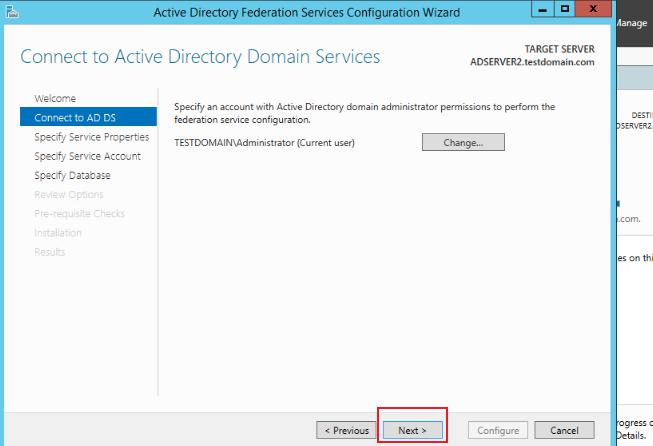The width and height of the screenshot is (653, 446).
Task: Go back with the Previous button
Action: [x=346, y=430]
